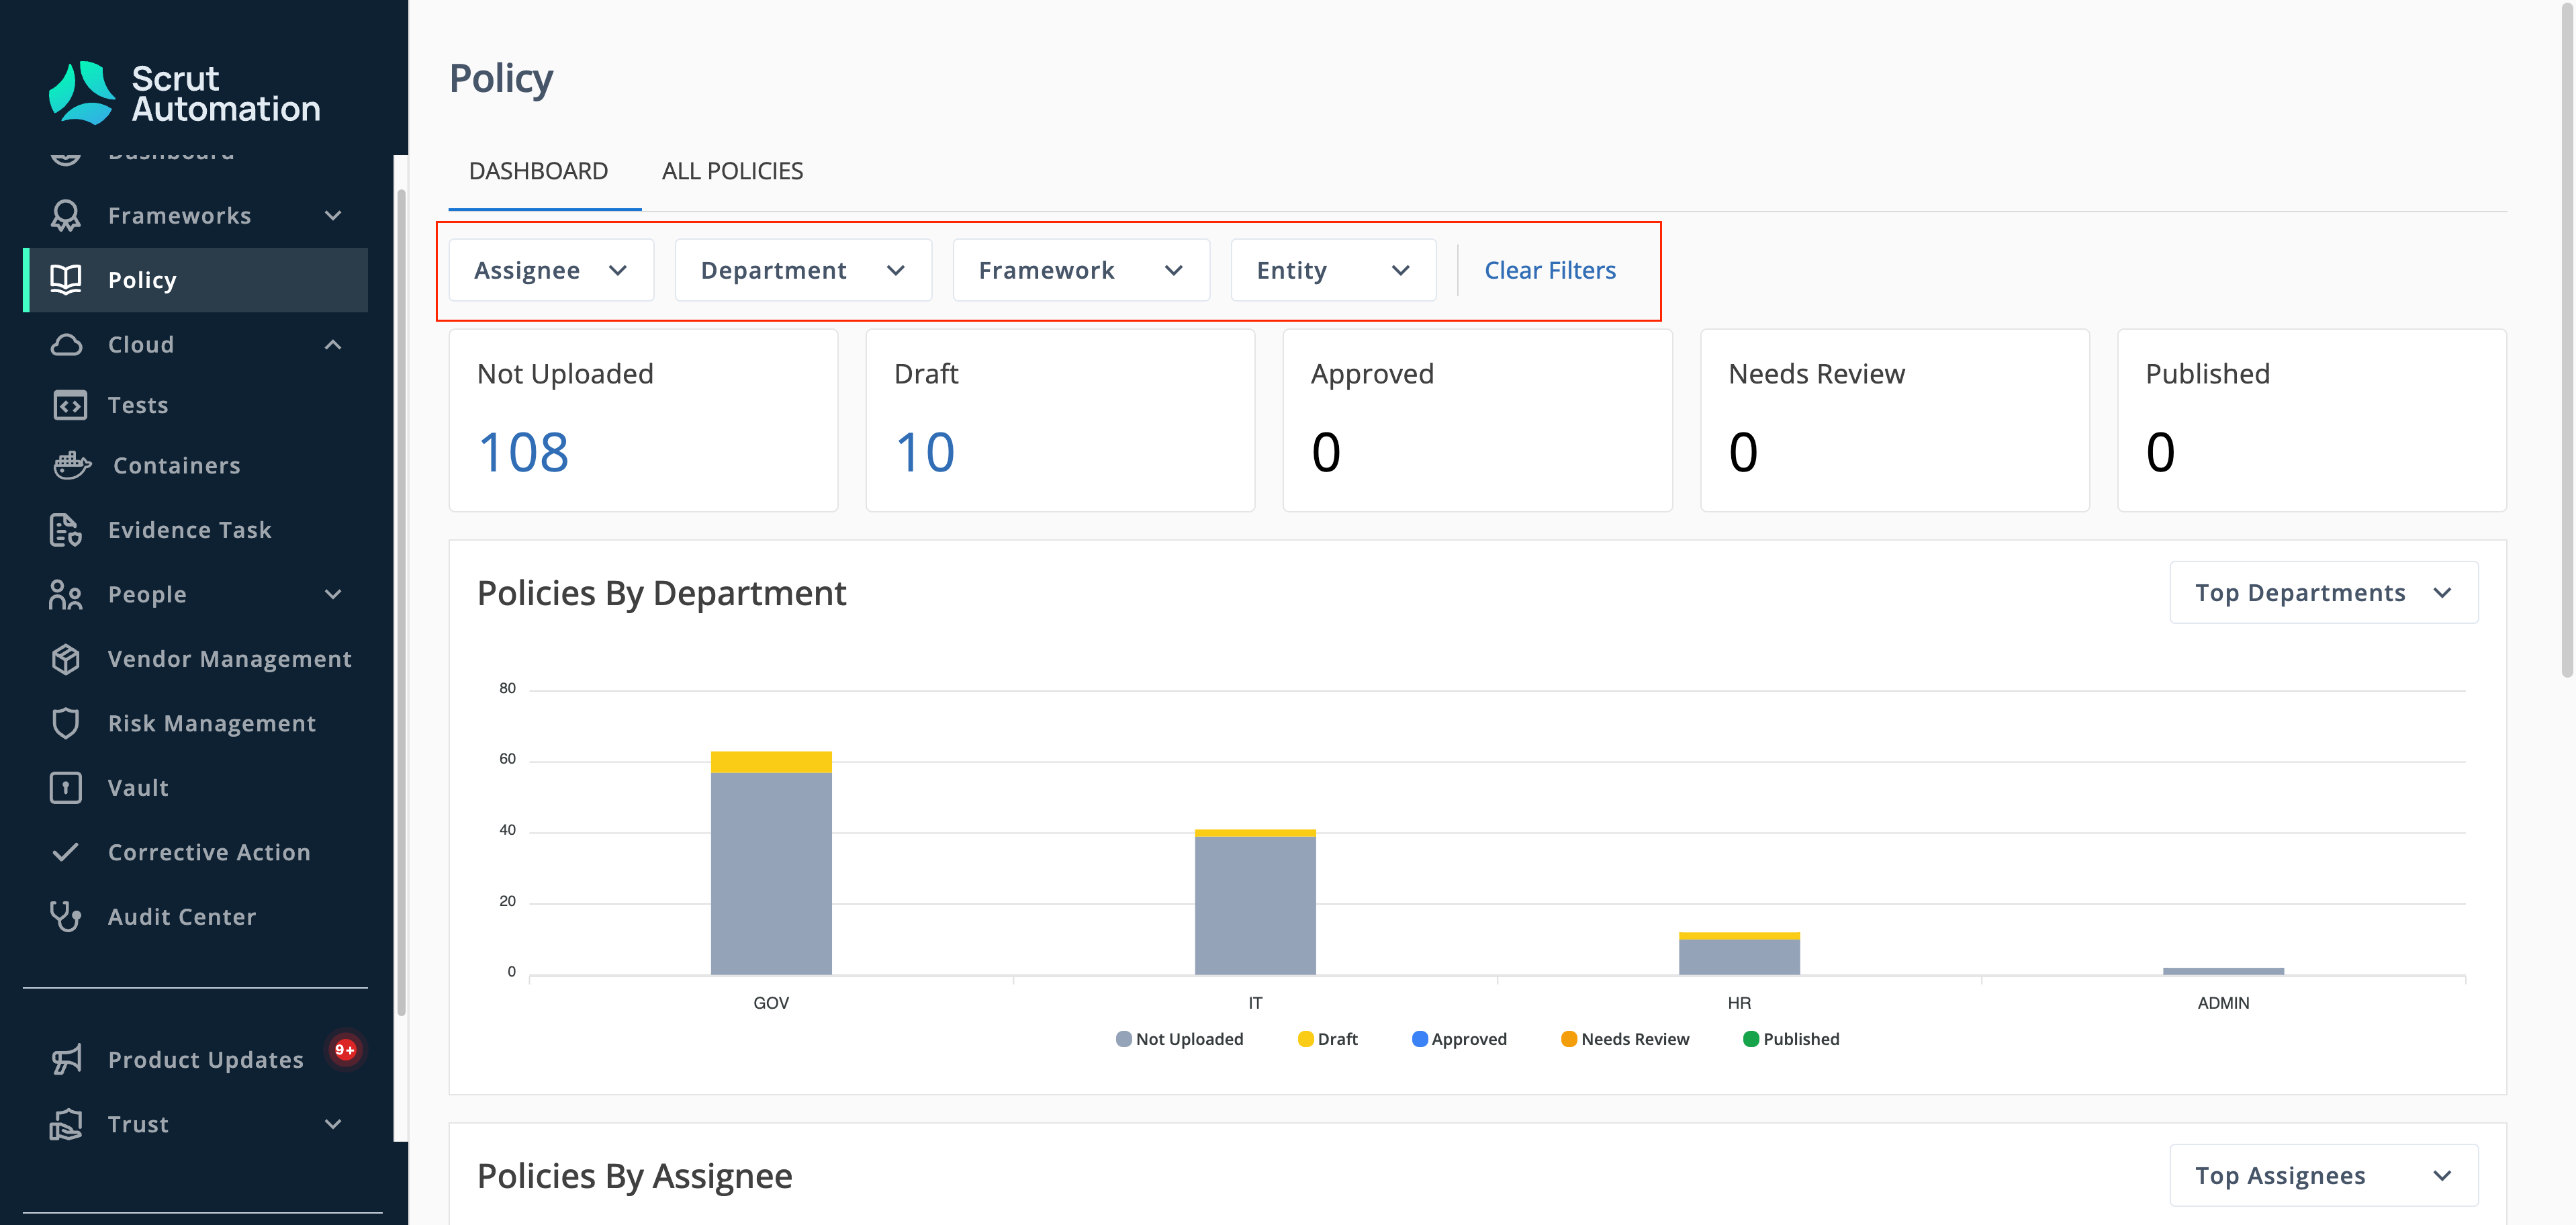Click the GOV Draft yellow bar segment
2576x1225 pixels.
[771, 762]
